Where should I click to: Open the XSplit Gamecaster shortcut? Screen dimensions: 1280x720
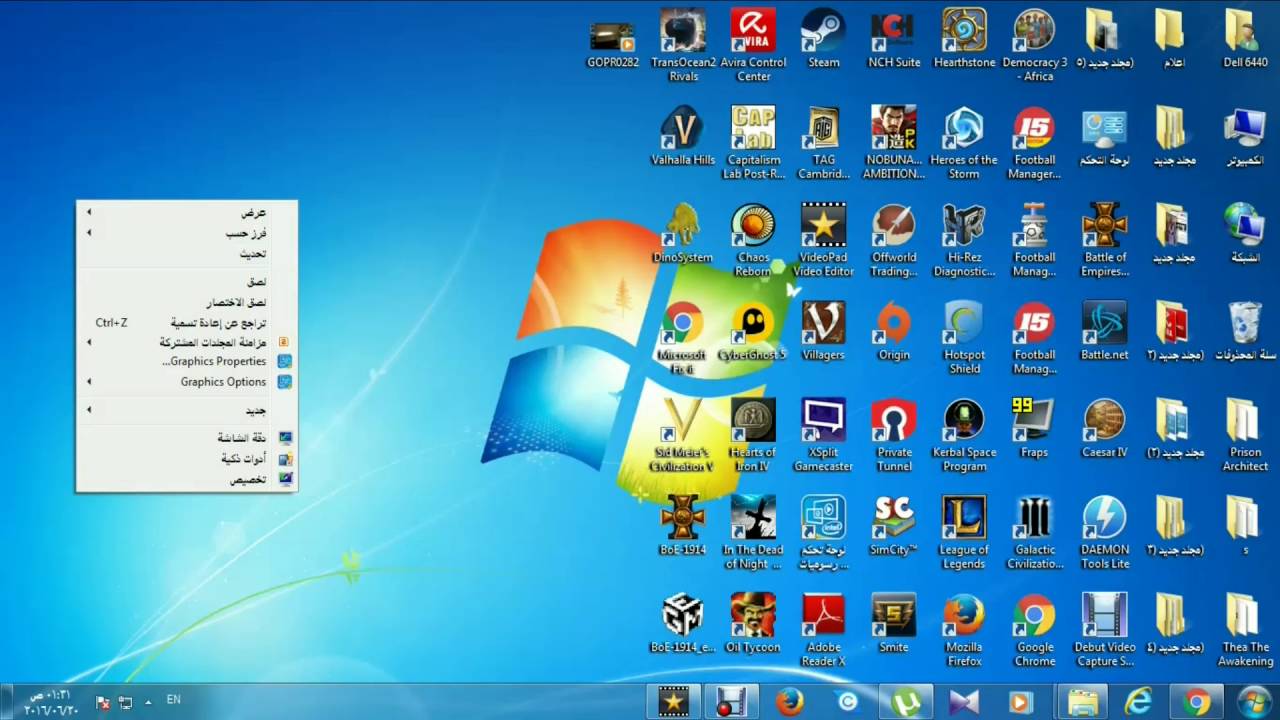[823, 436]
